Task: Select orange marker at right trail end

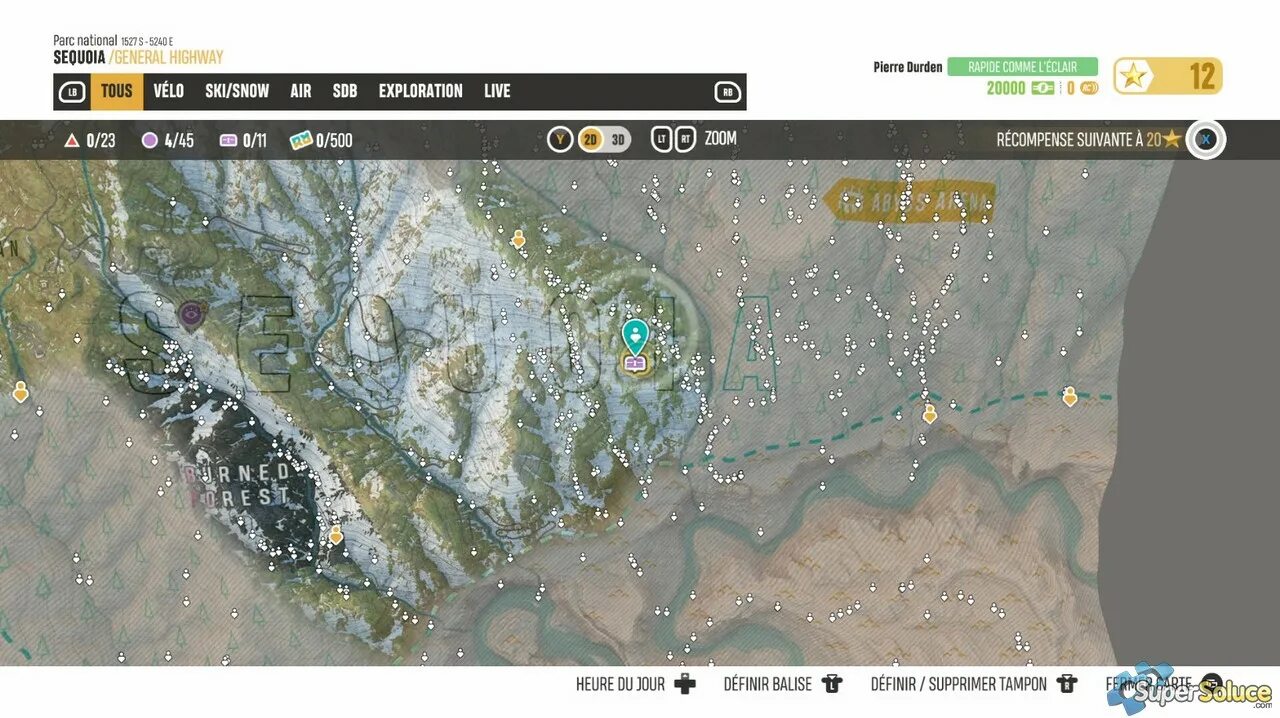Action: point(1069,397)
